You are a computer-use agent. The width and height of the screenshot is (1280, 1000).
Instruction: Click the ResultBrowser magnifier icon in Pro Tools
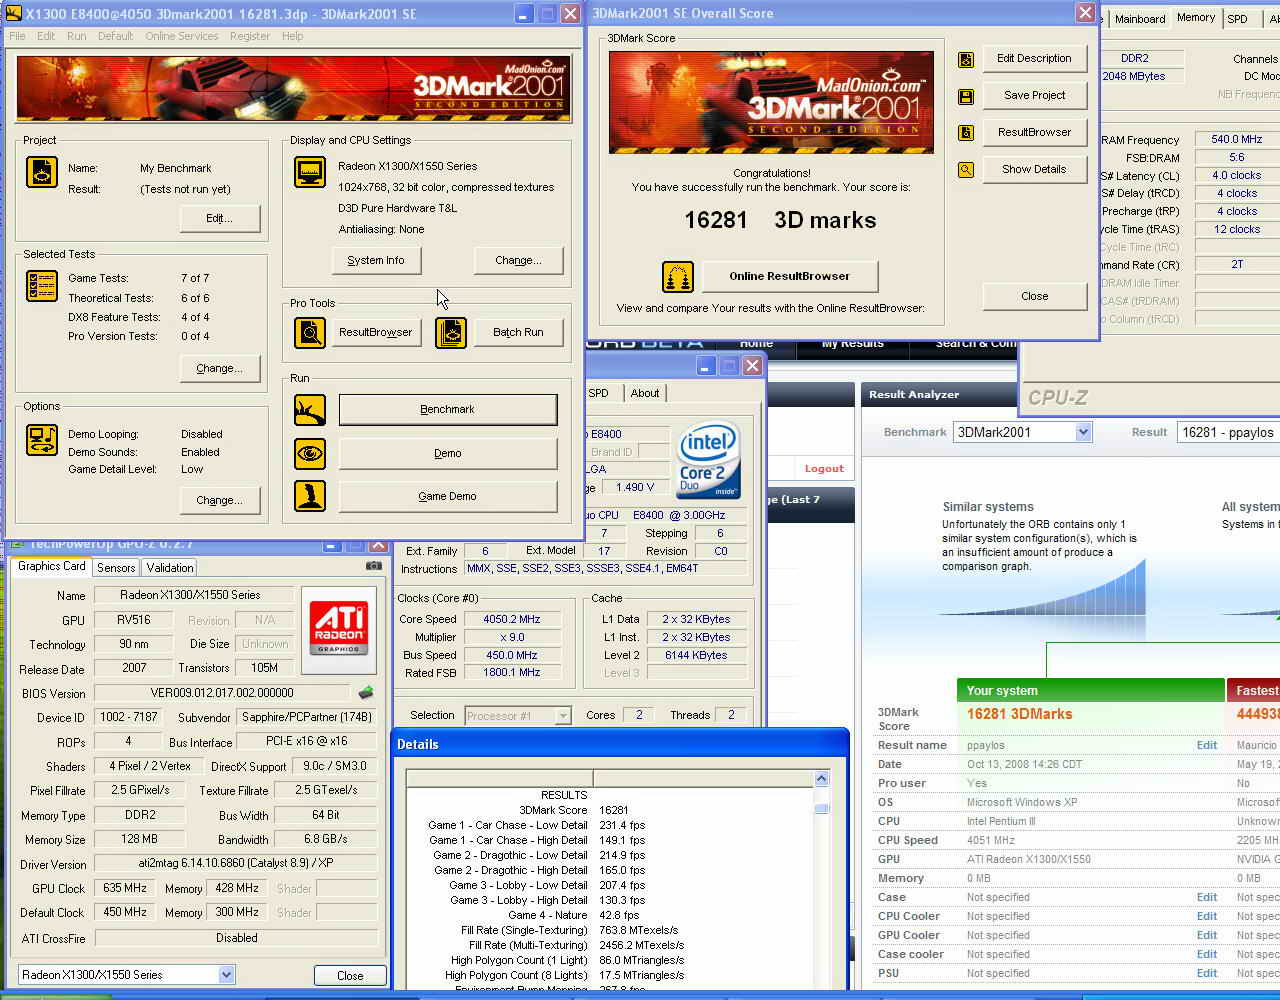tap(310, 332)
